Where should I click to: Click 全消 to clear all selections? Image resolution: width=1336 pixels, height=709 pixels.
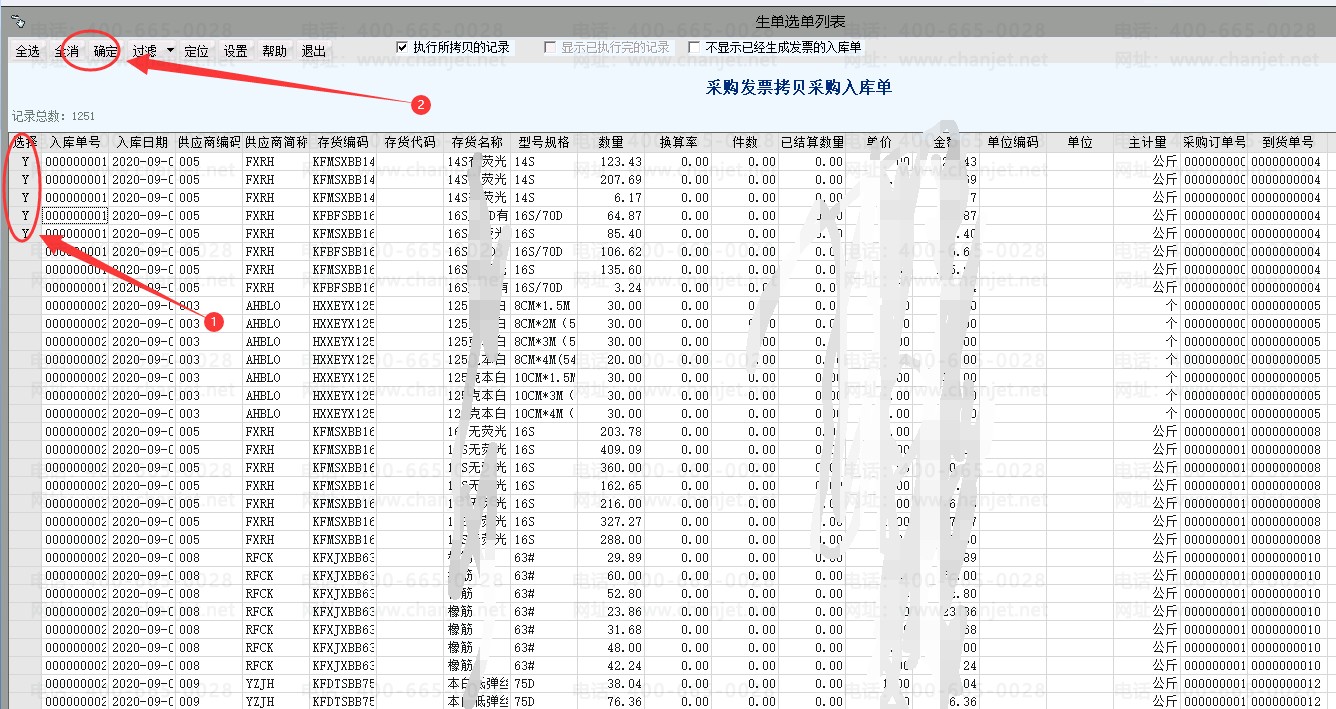pos(67,51)
